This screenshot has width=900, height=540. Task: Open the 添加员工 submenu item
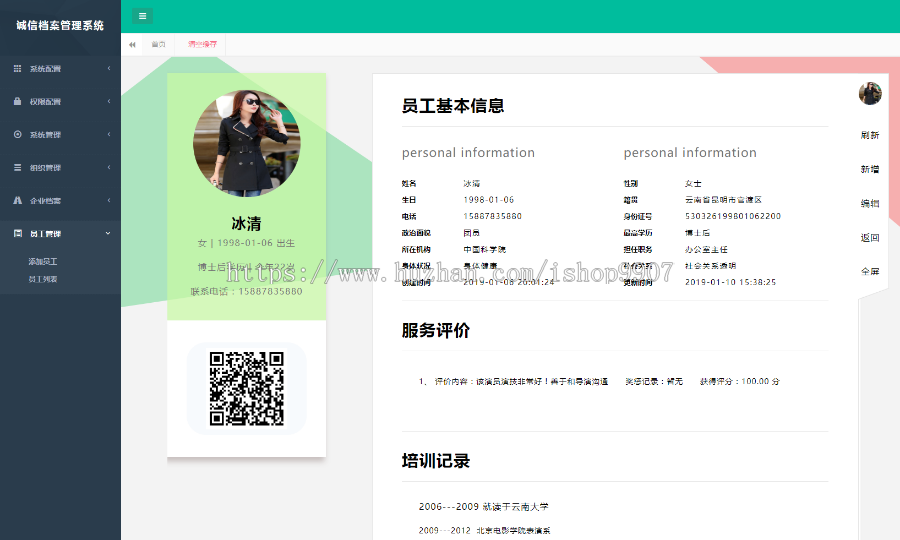[x=42, y=261]
